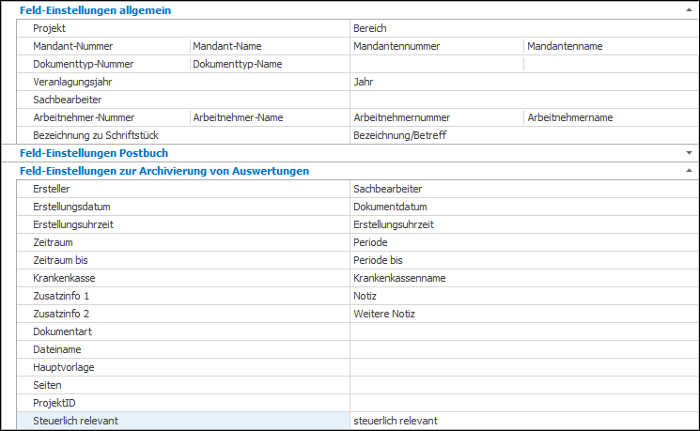Click the Feld-Einstellungen Postbuch heading

pyautogui.click(x=94, y=153)
